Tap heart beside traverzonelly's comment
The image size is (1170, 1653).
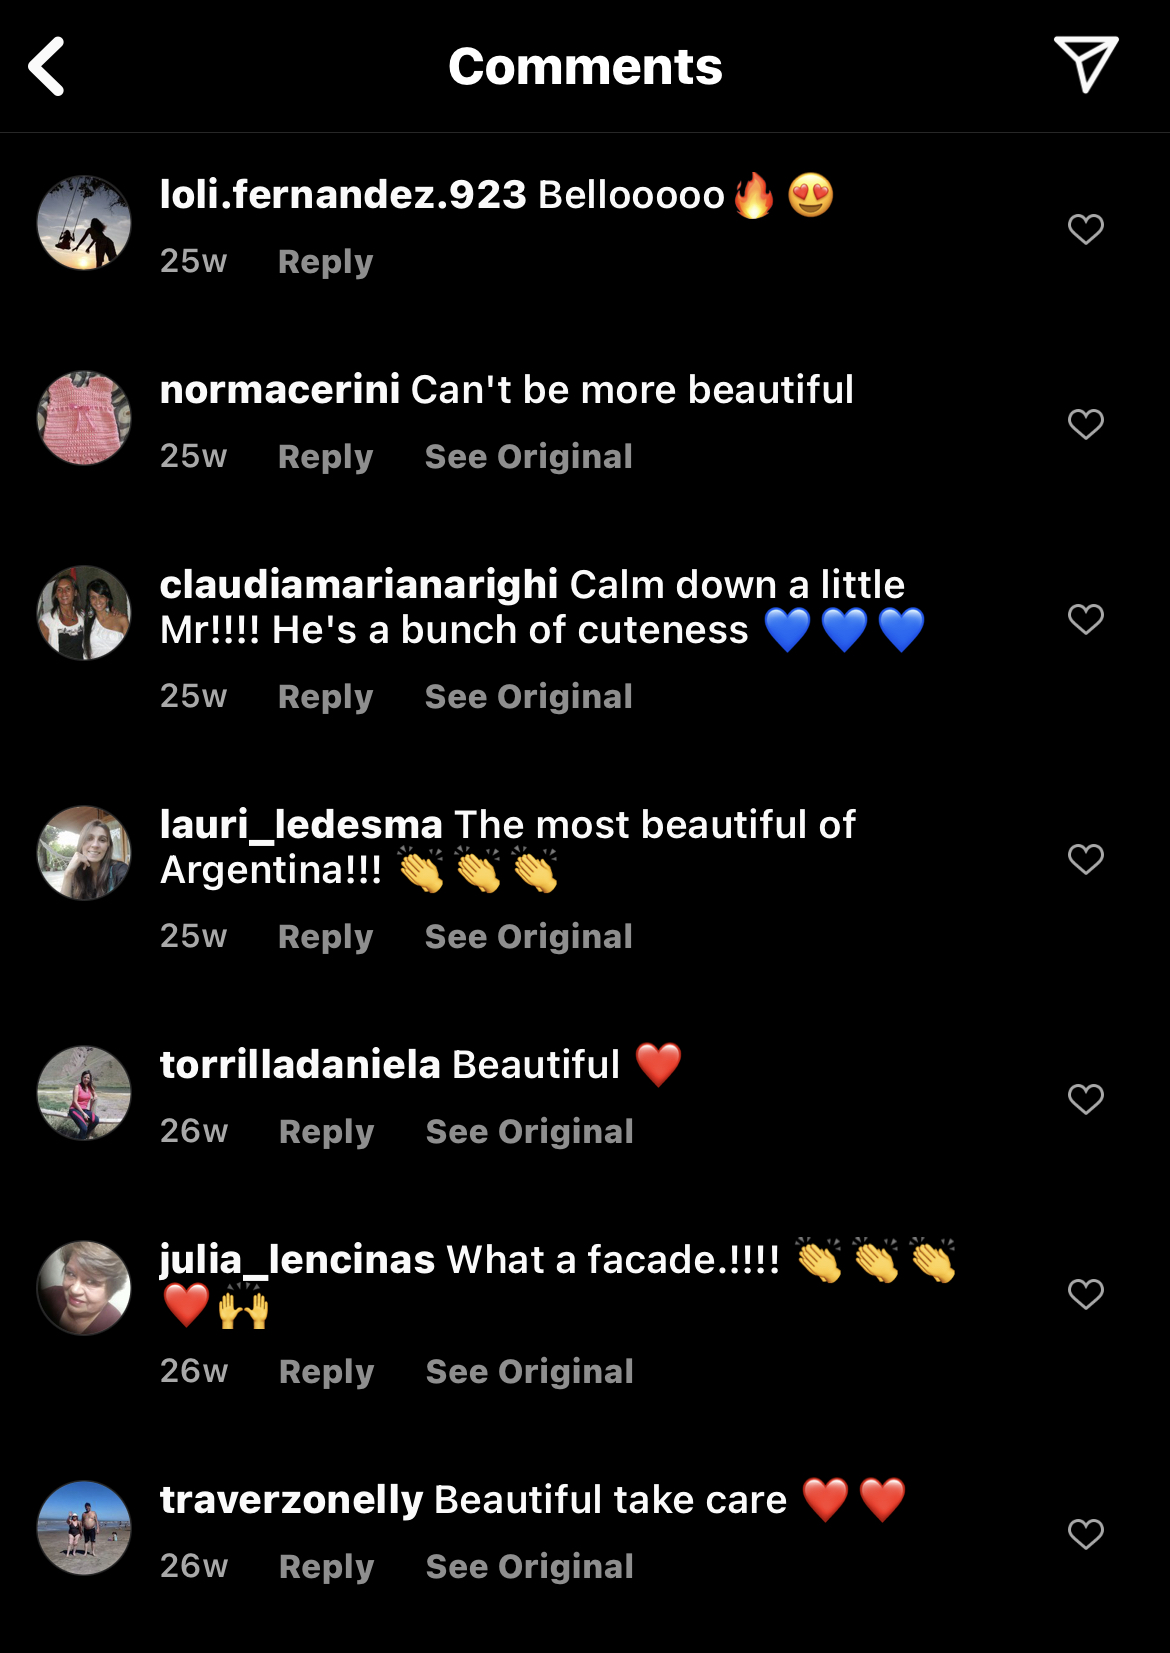pyautogui.click(x=1086, y=1534)
